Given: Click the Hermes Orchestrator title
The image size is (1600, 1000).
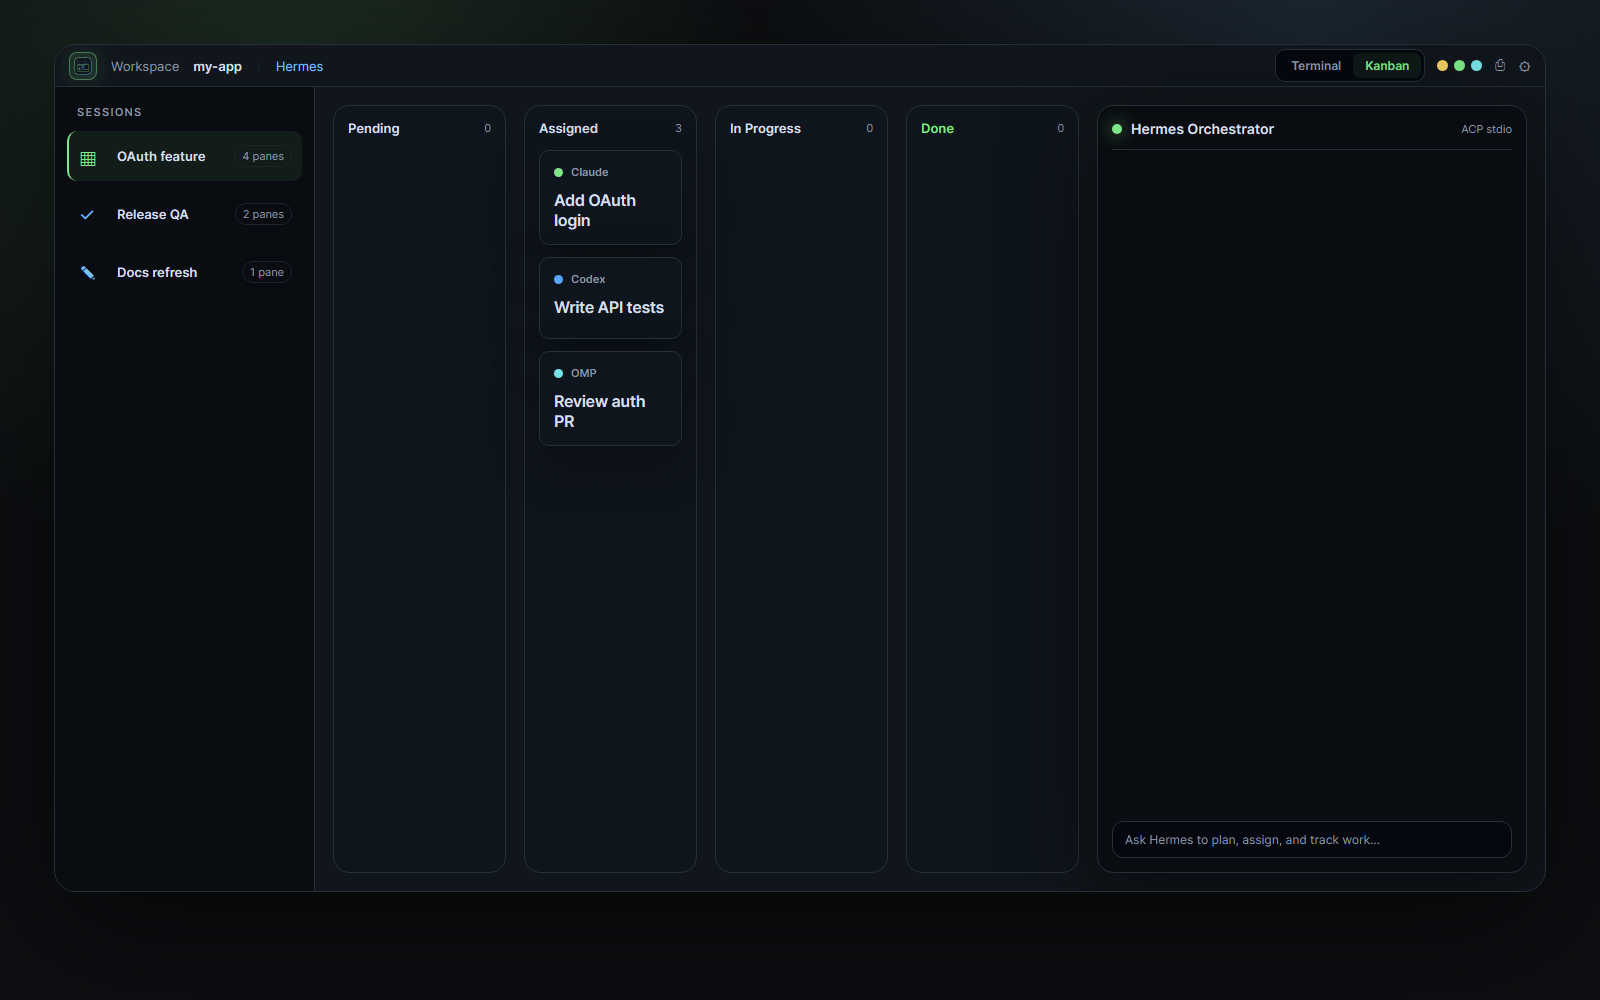Looking at the screenshot, I should click(x=1202, y=129).
